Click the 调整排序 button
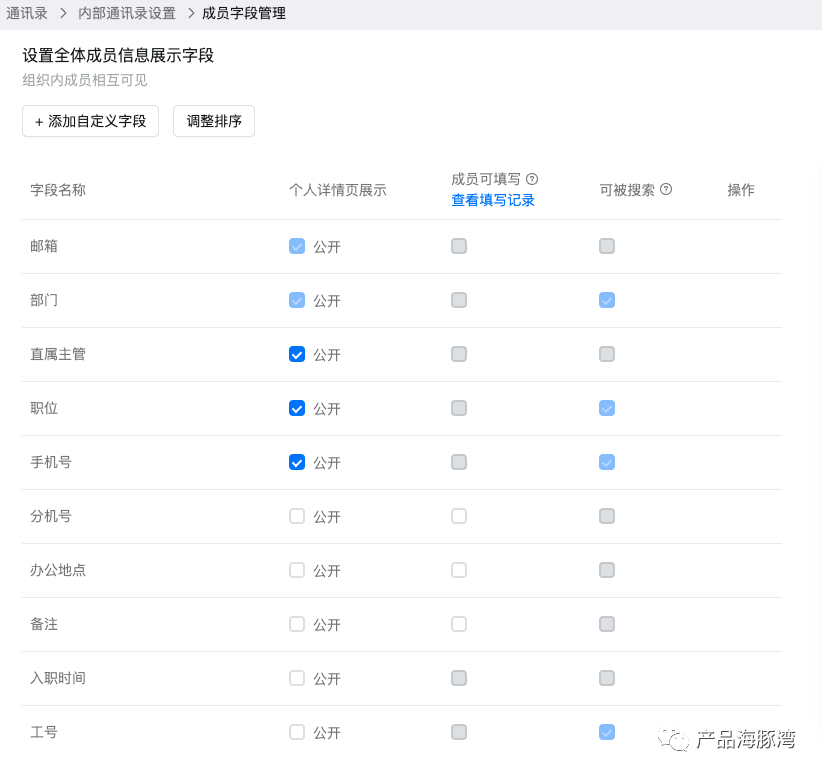The image size is (822, 775). coord(214,121)
